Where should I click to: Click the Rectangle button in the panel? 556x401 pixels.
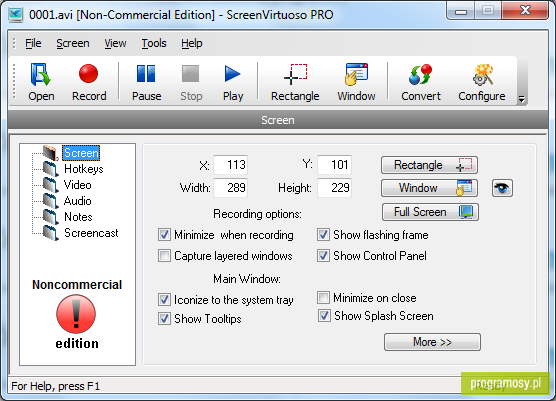click(429, 165)
